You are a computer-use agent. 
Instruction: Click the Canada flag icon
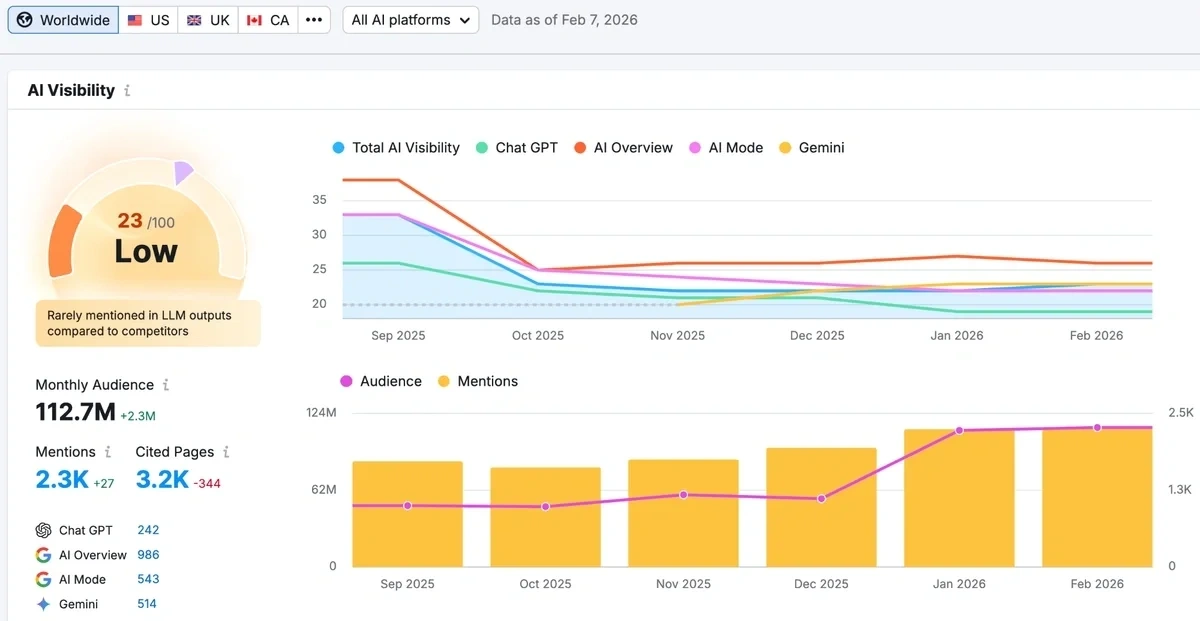(254, 20)
